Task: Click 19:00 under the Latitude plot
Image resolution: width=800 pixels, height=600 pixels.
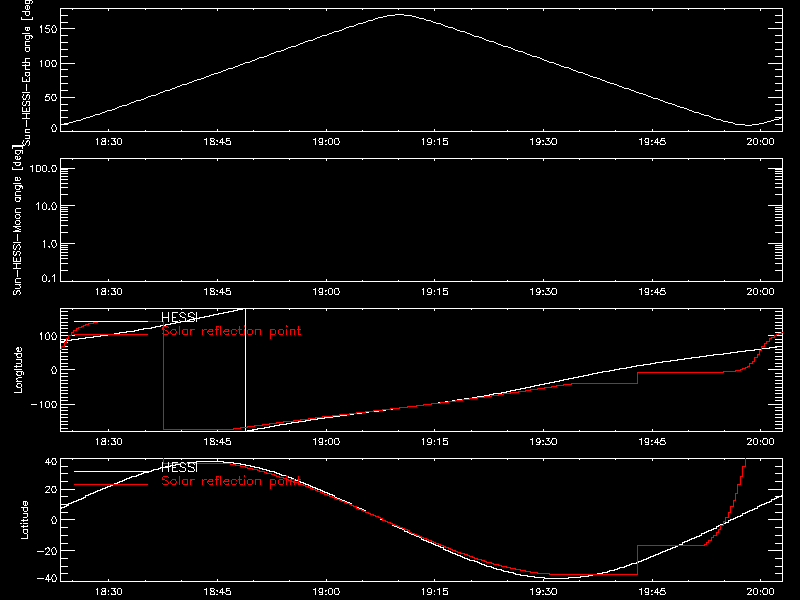Action: click(326, 592)
